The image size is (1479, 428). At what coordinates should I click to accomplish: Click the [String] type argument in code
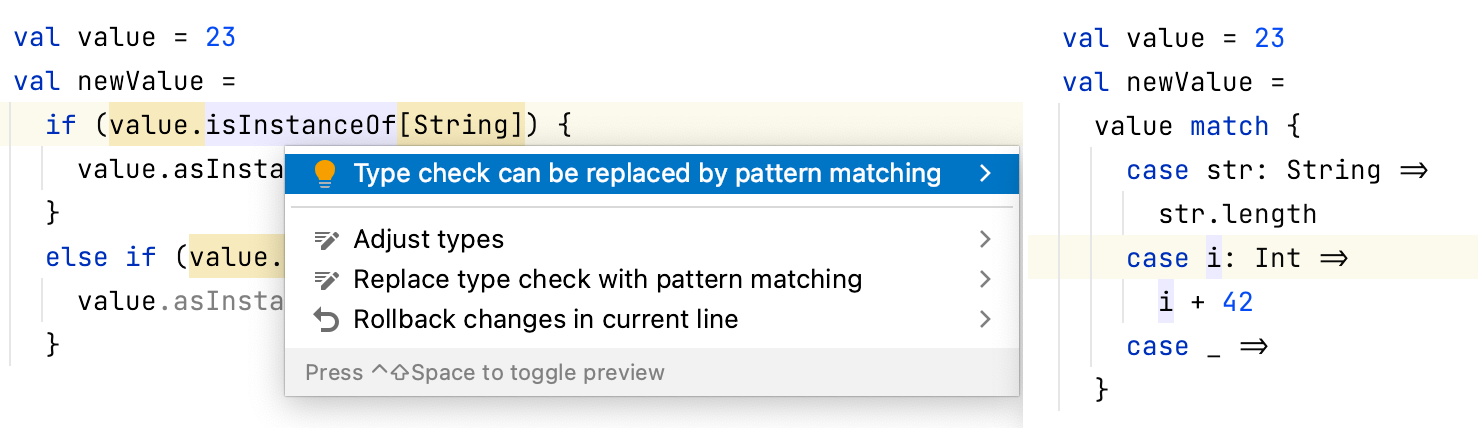click(461, 125)
